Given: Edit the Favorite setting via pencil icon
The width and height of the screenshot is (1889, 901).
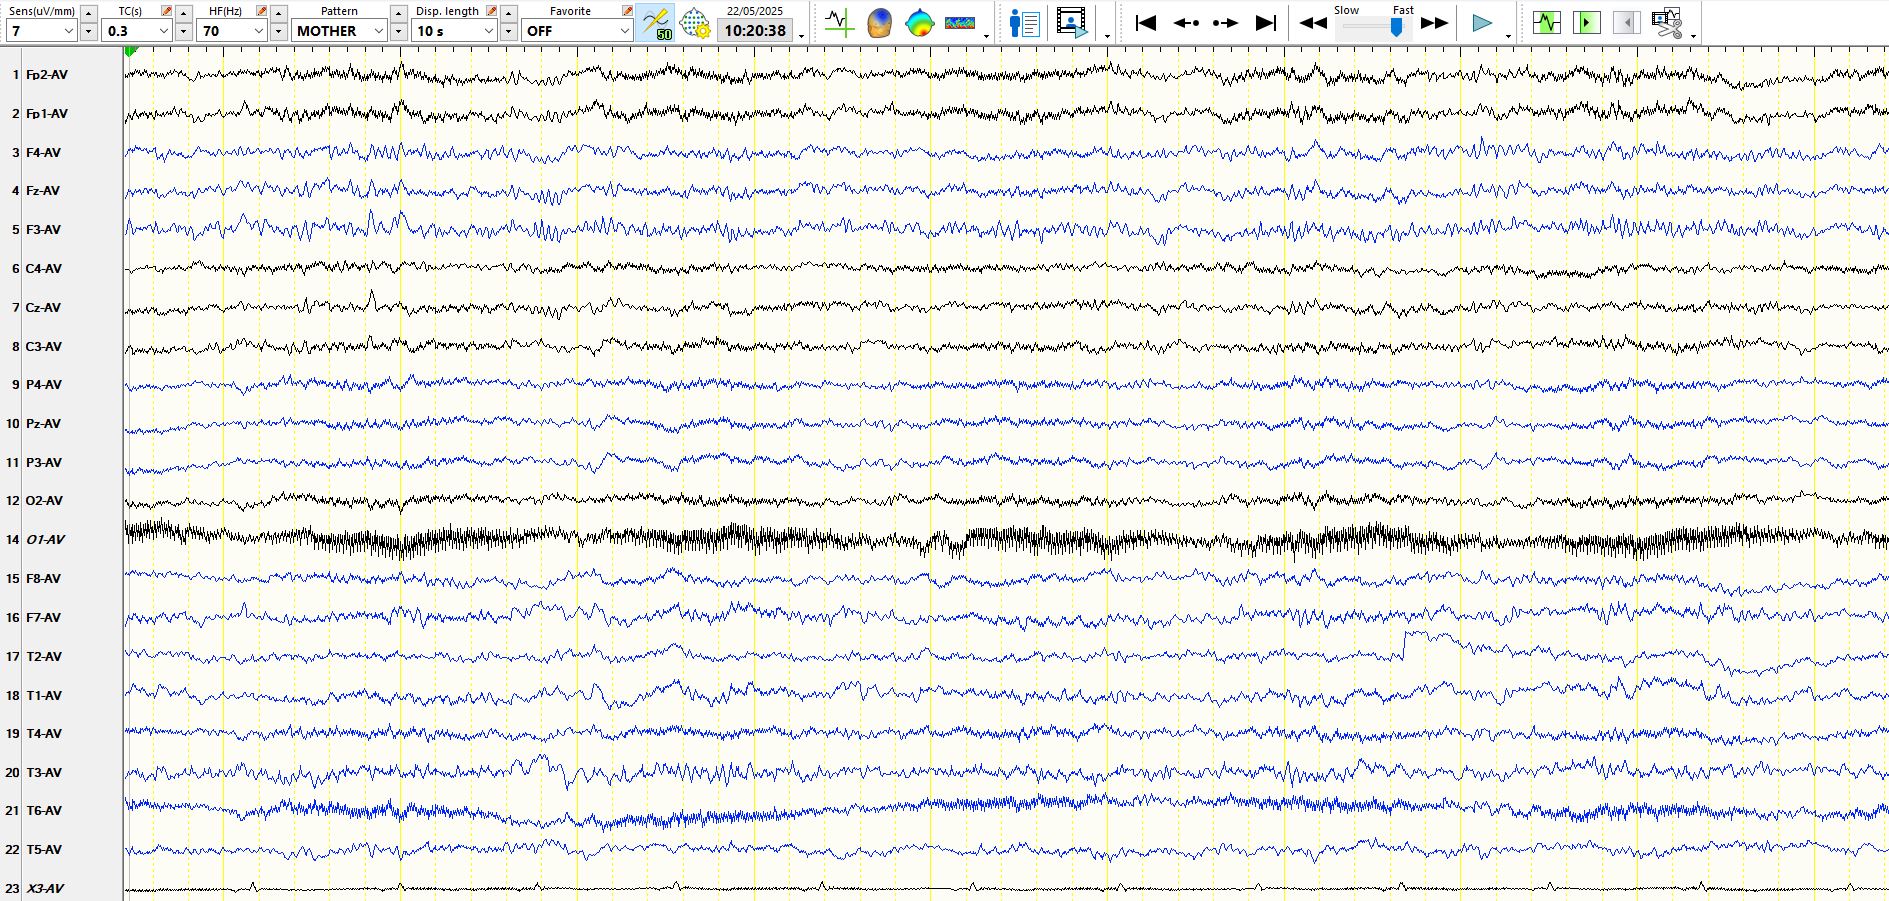Looking at the screenshot, I should point(627,11).
